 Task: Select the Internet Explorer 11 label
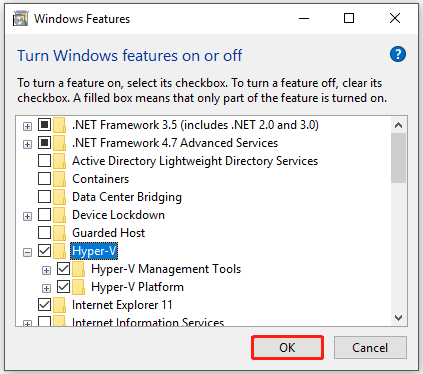[122, 305]
